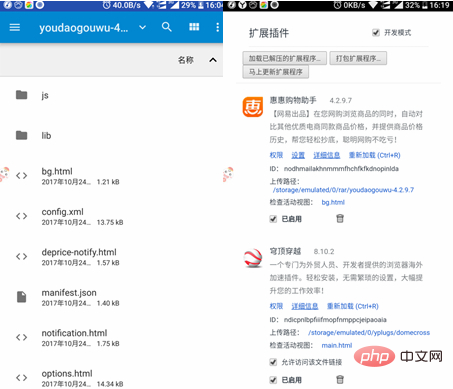The height and width of the screenshot is (389, 453).
Task: Click 重新加载 (Ctrl+R) for 惠惠购物助手
Action: pos(374,155)
